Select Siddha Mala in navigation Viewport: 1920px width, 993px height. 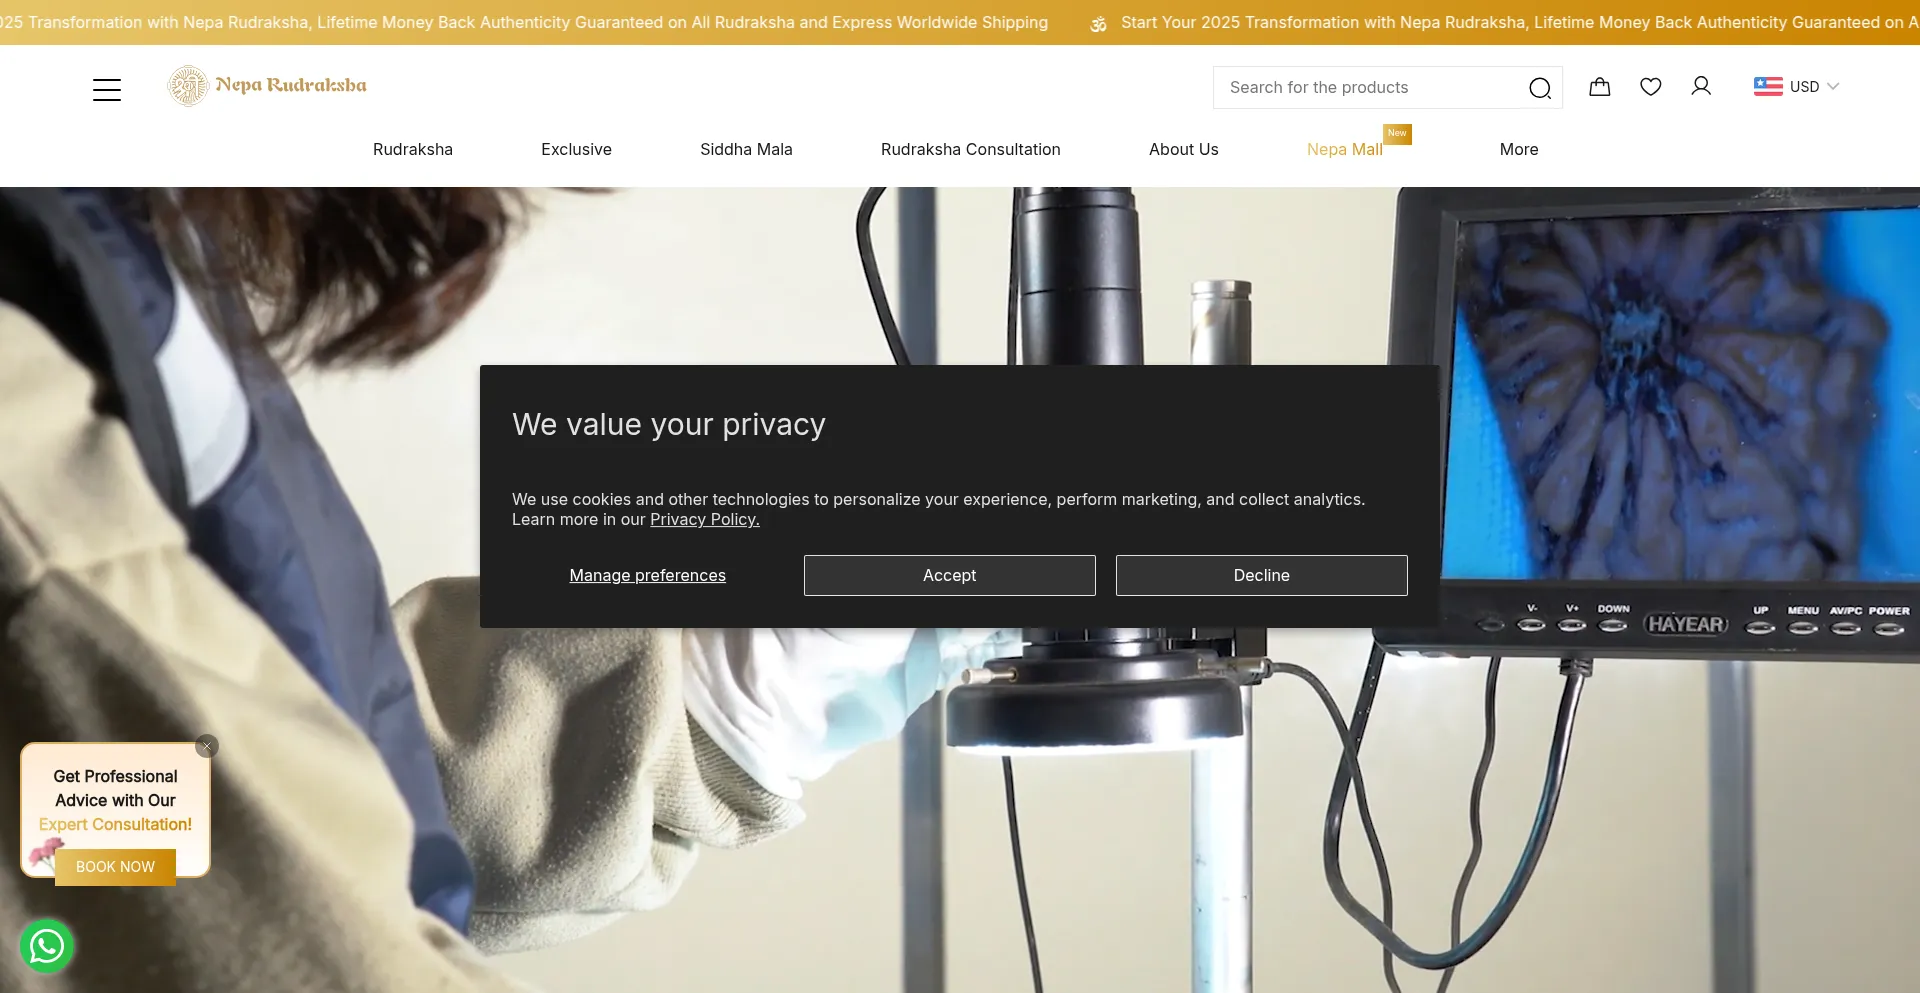(746, 149)
